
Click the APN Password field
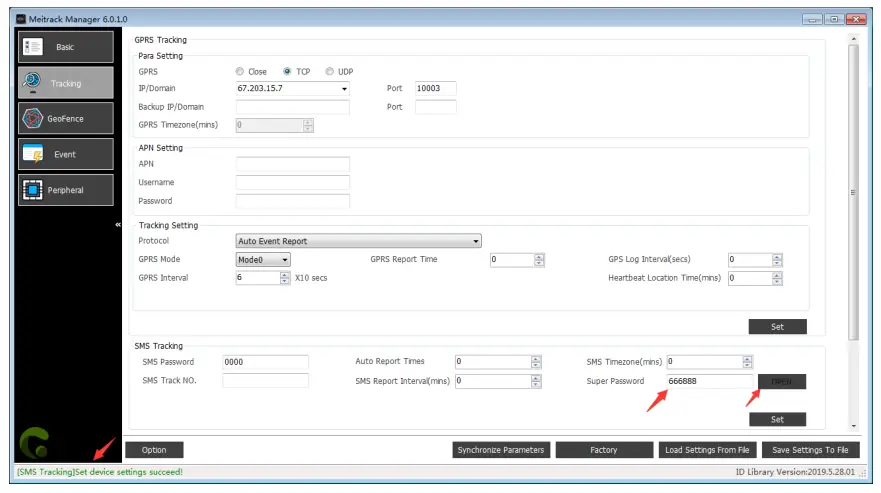click(293, 201)
